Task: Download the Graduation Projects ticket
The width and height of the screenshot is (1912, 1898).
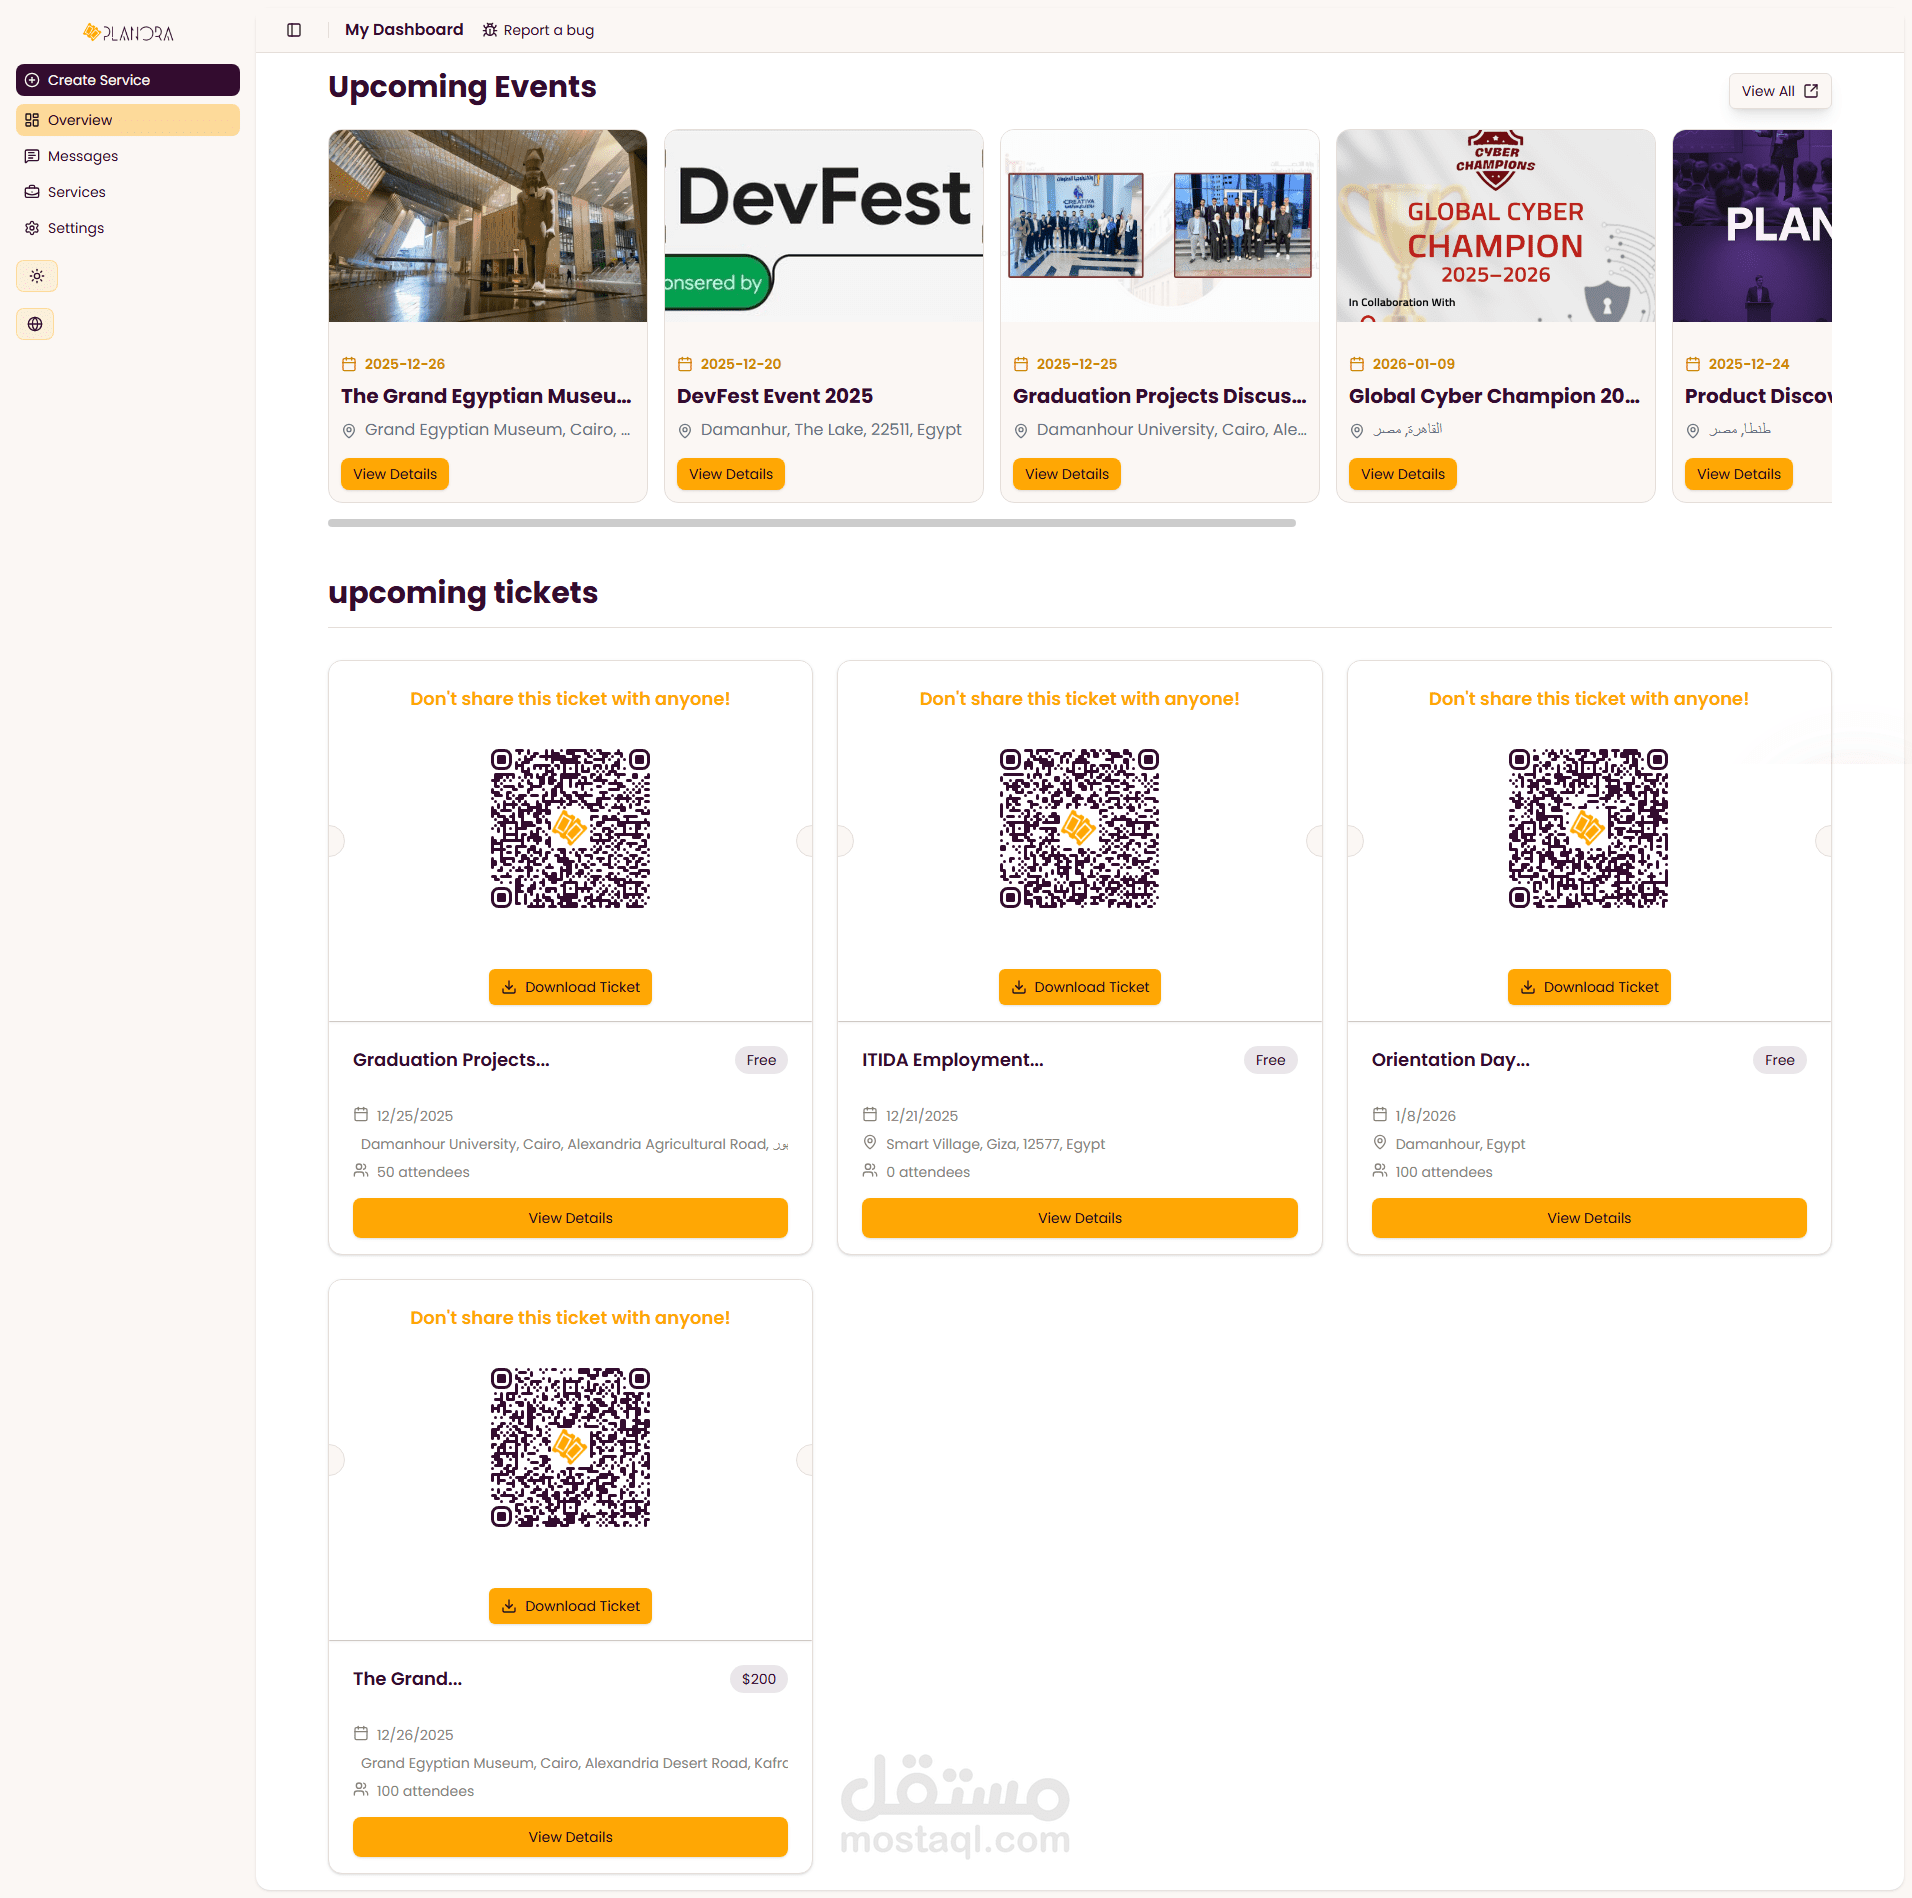Action: pyautogui.click(x=570, y=987)
